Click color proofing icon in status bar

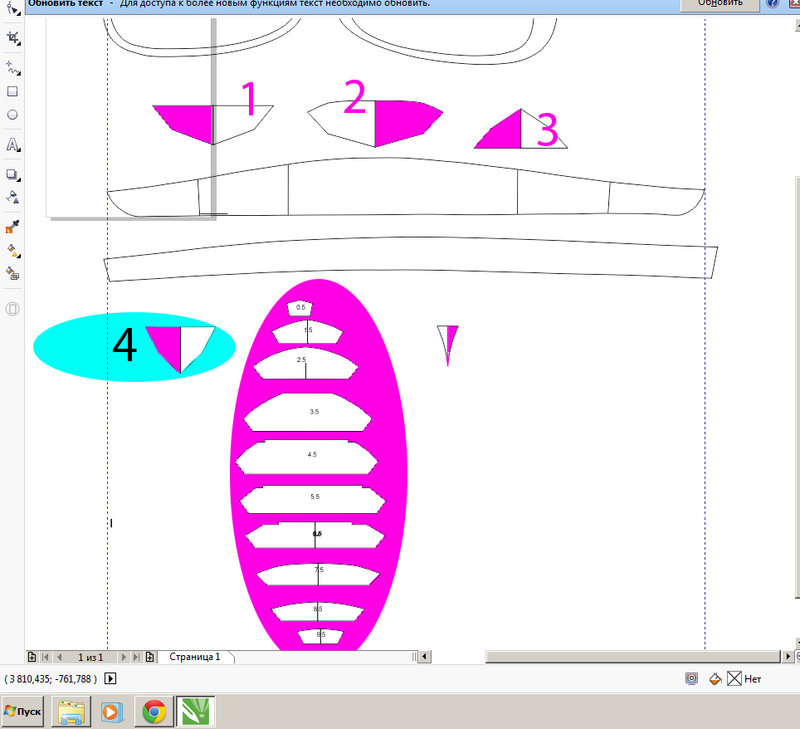[691, 679]
